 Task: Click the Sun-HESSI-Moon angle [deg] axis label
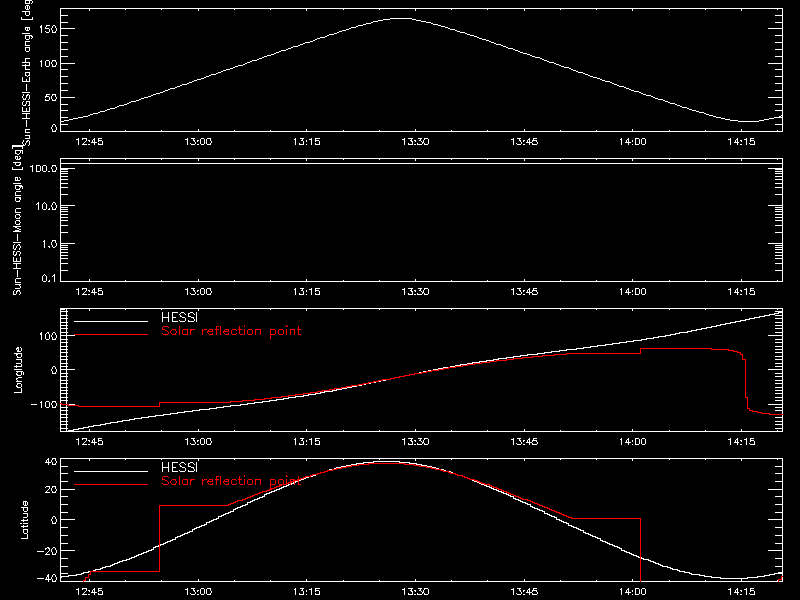tap(18, 220)
